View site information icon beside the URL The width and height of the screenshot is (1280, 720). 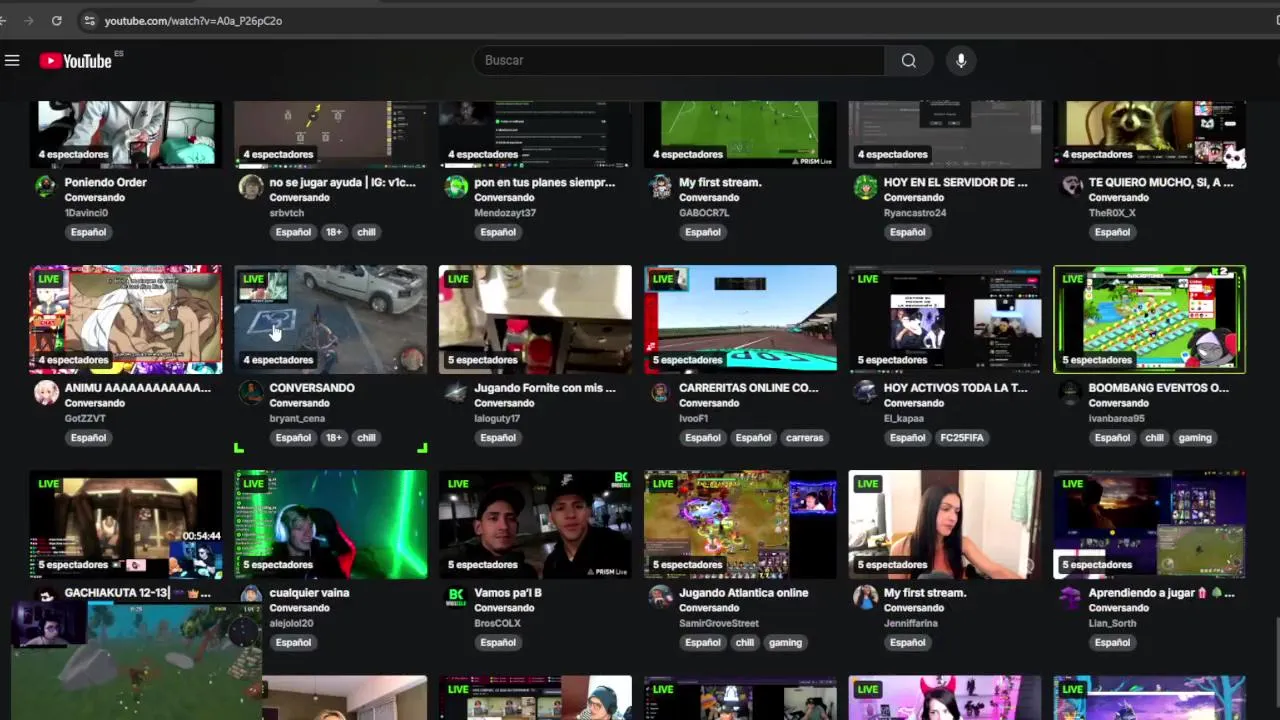coord(89,20)
